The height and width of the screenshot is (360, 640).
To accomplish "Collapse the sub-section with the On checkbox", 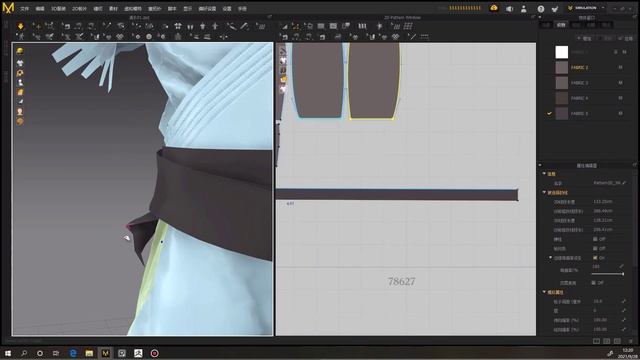I will pyautogui.click(x=550, y=258).
